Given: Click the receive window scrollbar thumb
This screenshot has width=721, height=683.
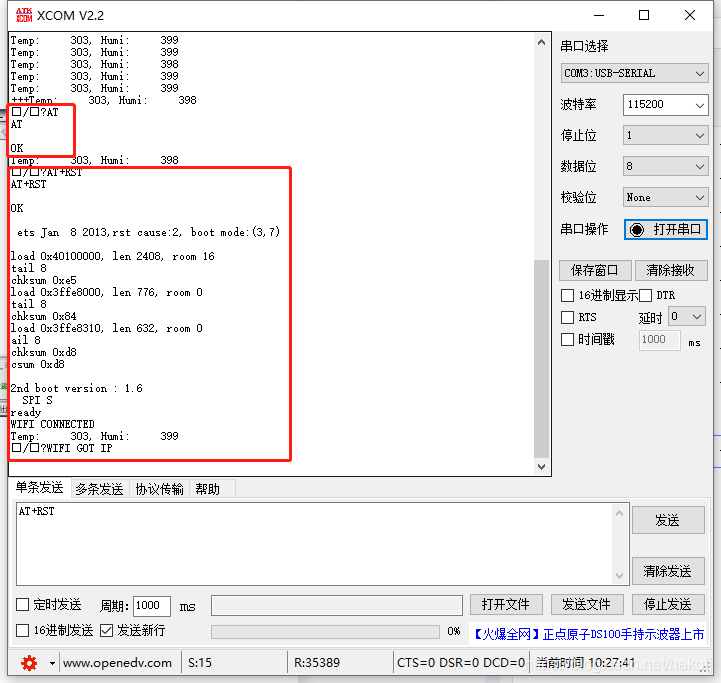Looking at the screenshot, I should click(541, 359).
